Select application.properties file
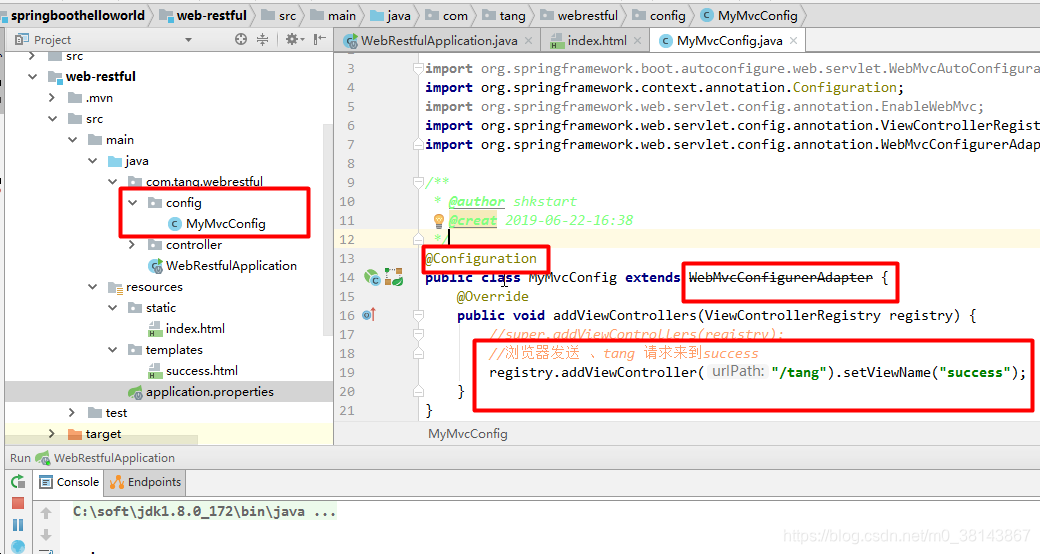The width and height of the screenshot is (1040, 554). point(210,392)
